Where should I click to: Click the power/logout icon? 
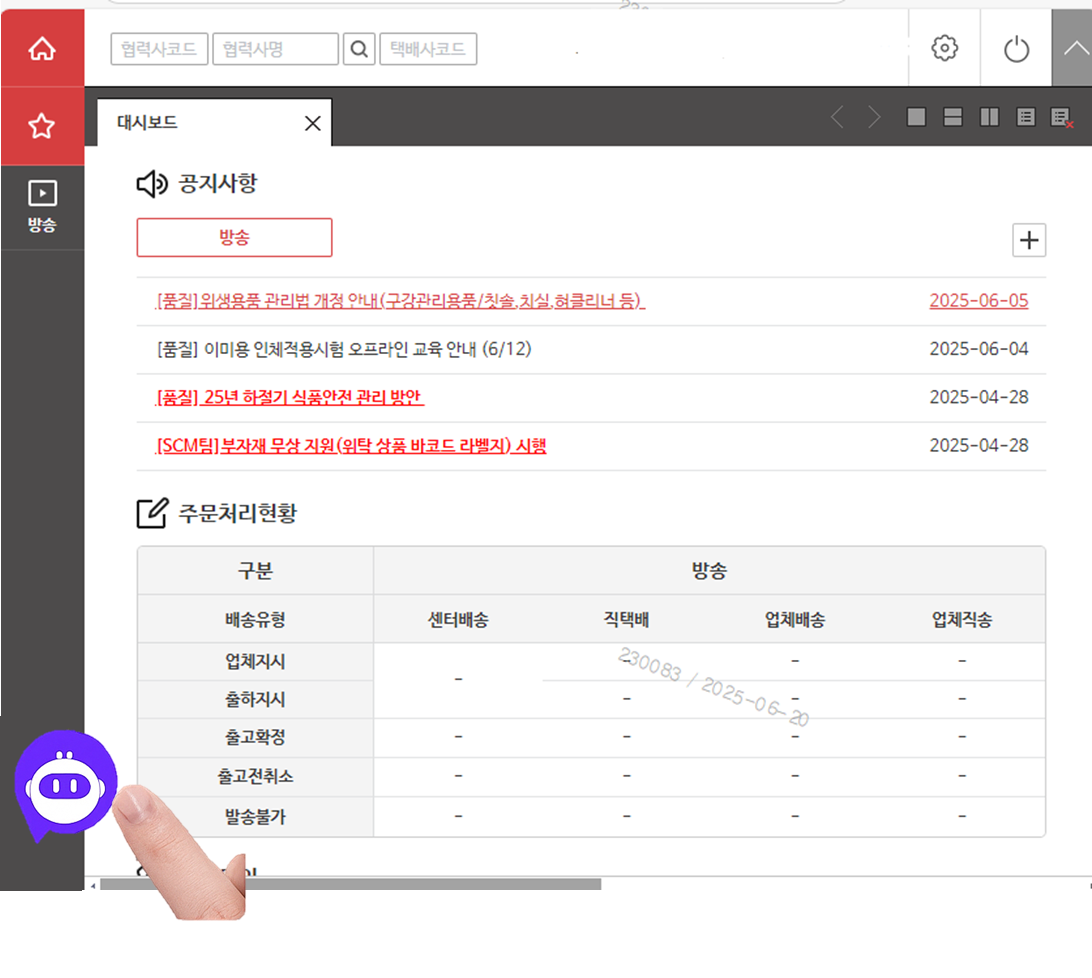[1017, 48]
